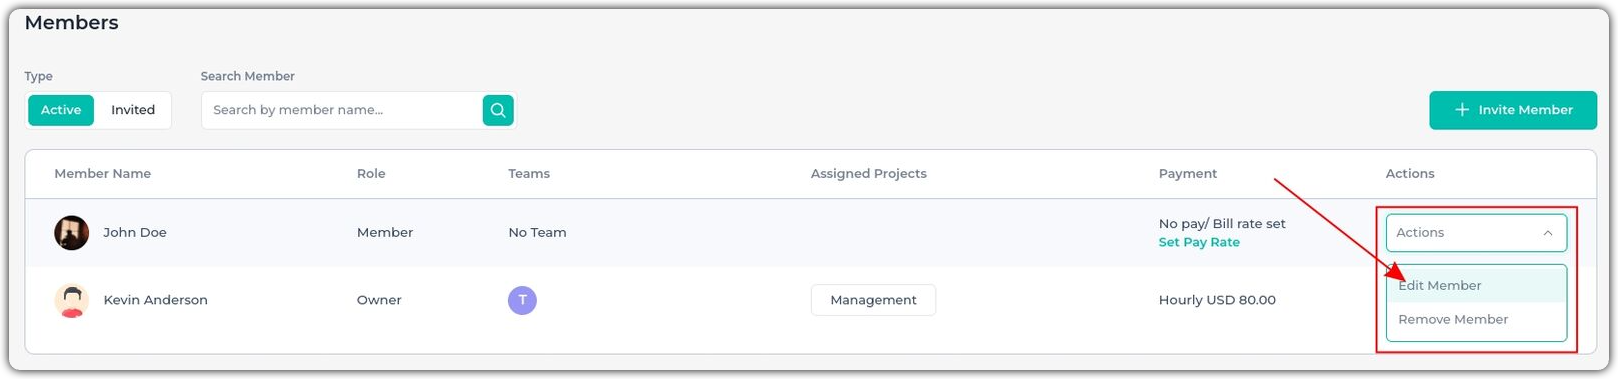The height and width of the screenshot is (379, 1618).
Task: Select the John Doe name text
Action: click(x=135, y=232)
